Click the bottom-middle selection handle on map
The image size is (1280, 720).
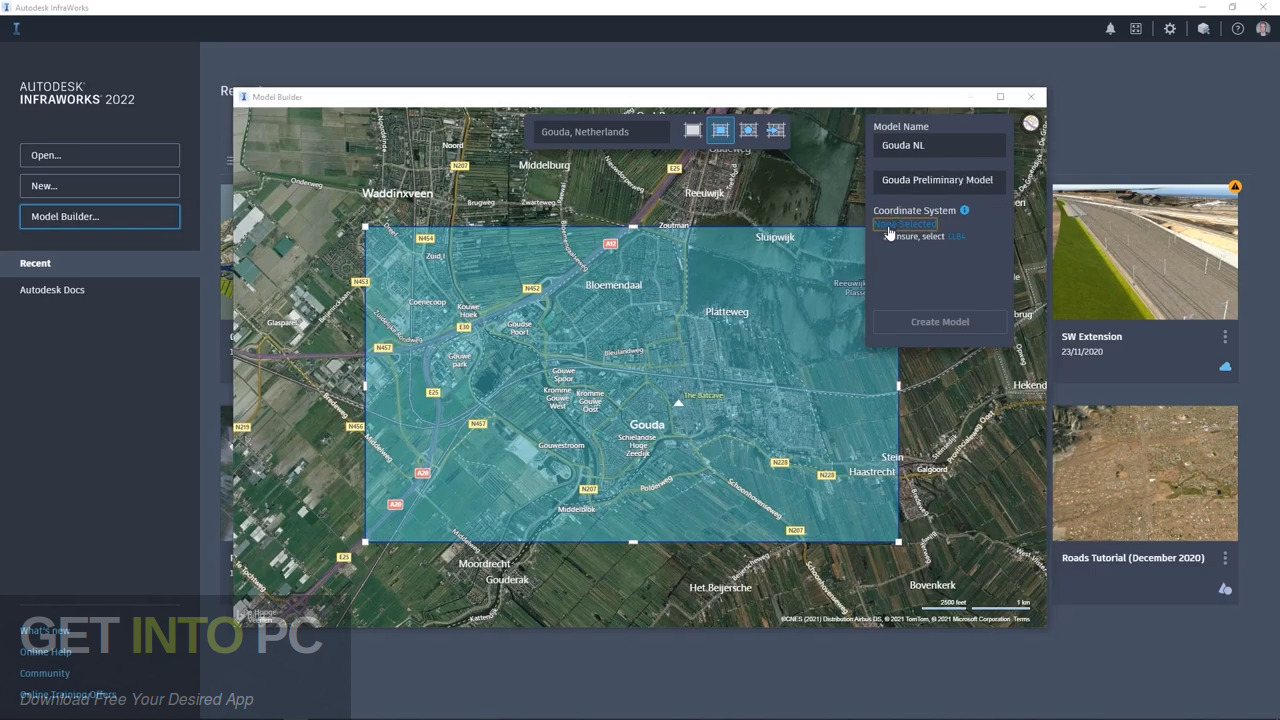tap(632, 542)
